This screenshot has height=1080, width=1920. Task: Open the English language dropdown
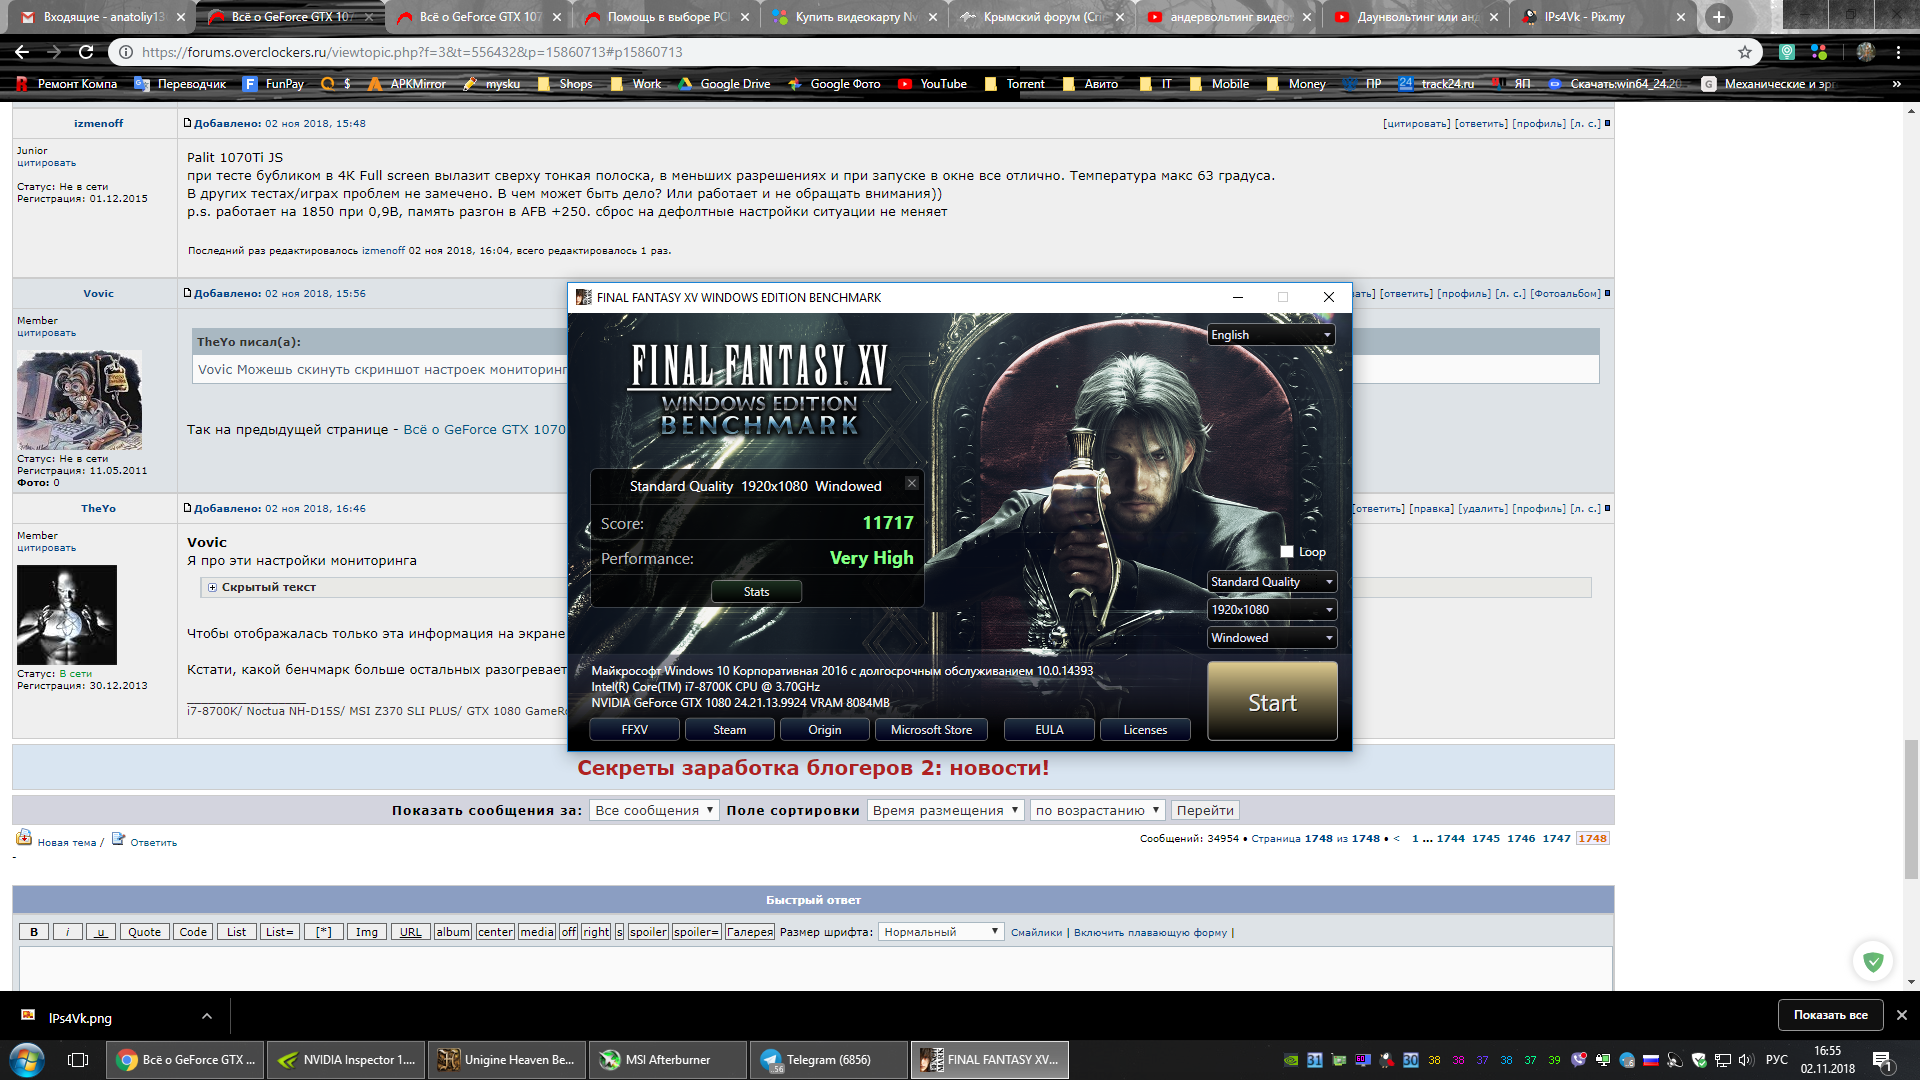[x=1272, y=335]
